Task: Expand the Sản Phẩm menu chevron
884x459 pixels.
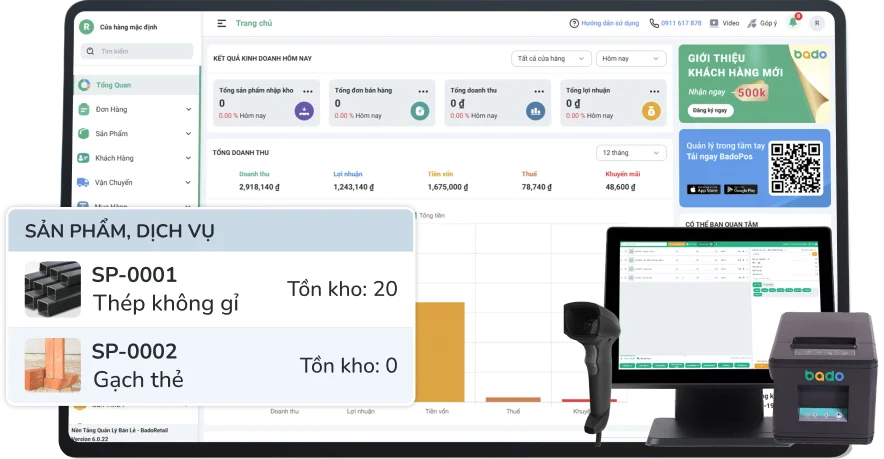Action: coord(188,134)
